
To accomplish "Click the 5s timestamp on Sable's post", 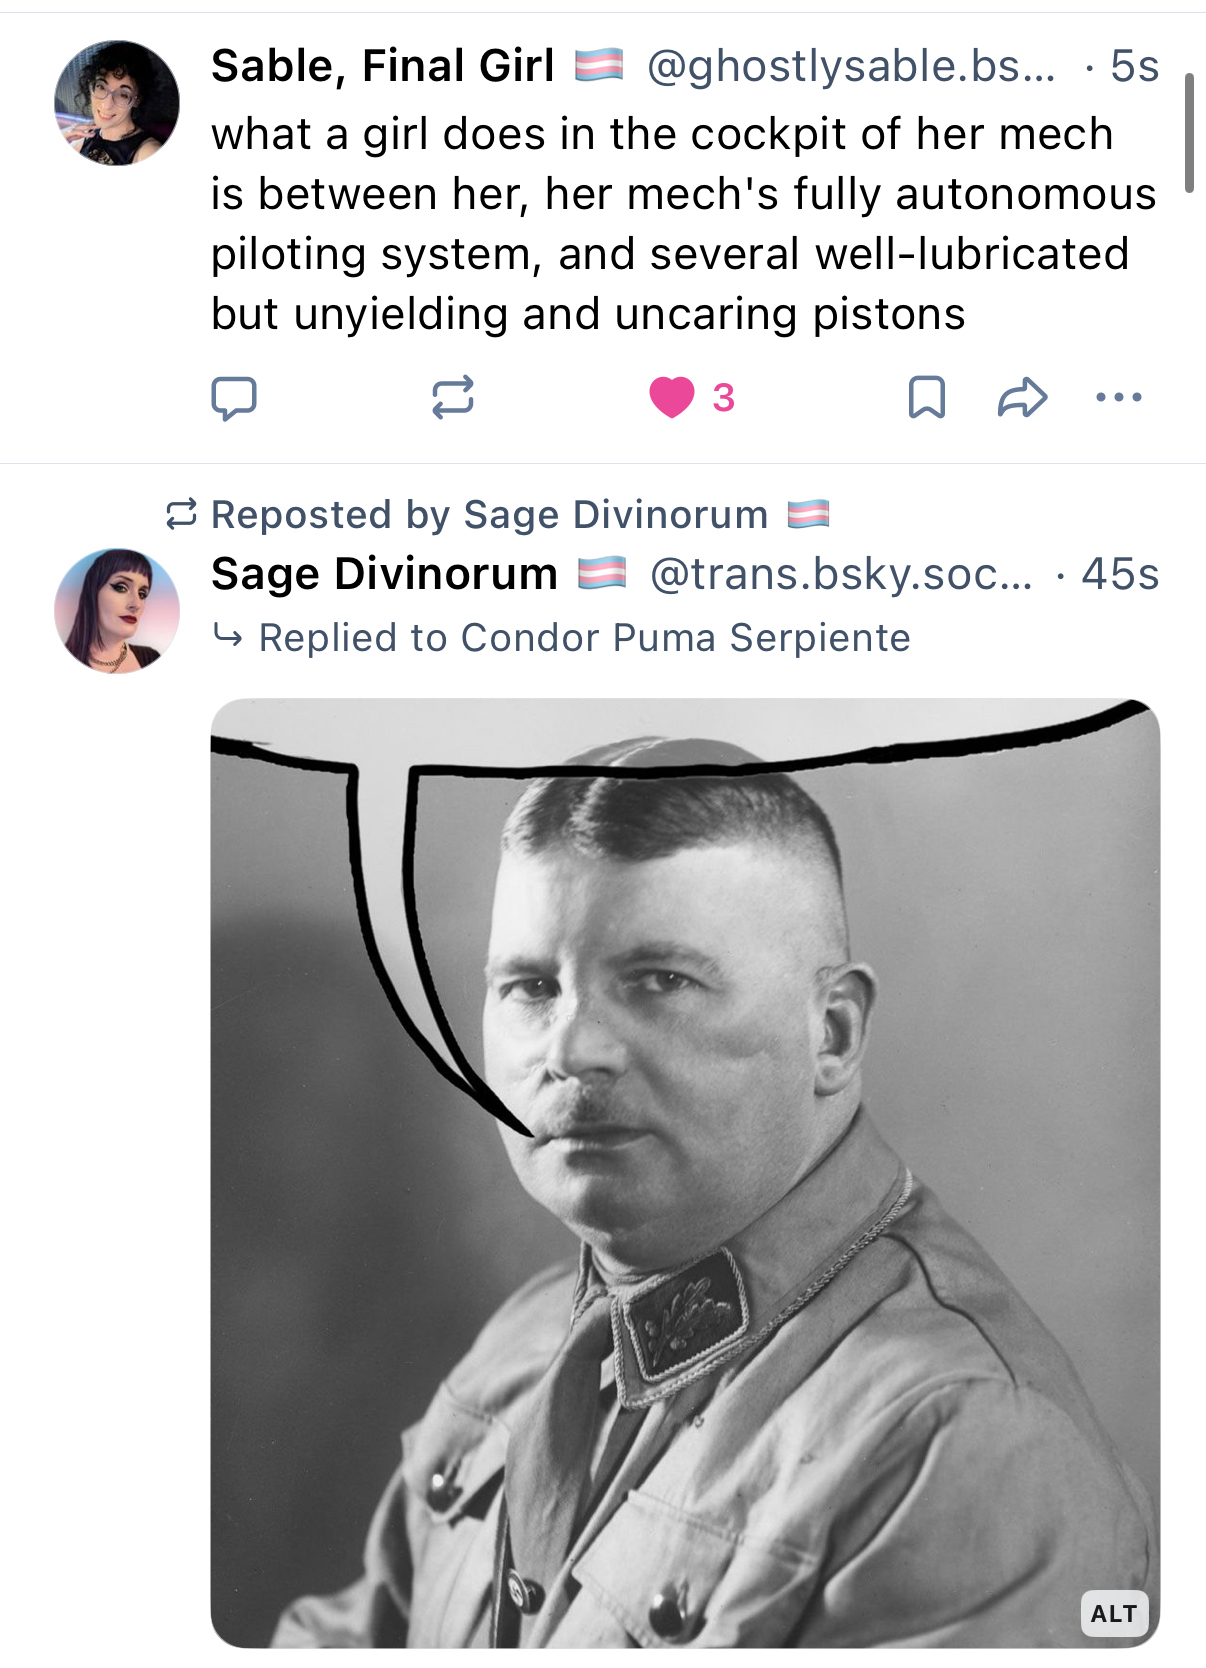I will (x=1134, y=66).
